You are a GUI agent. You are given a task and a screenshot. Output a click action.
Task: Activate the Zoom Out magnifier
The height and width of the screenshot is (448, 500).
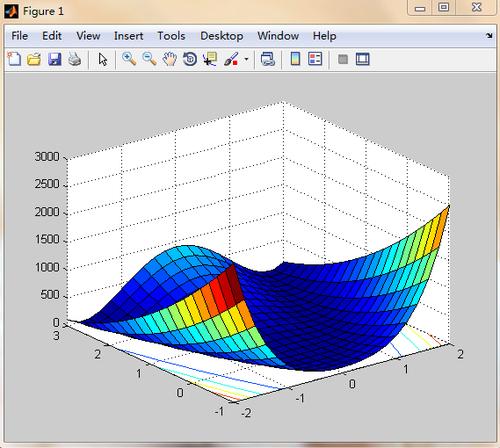pos(149,59)
